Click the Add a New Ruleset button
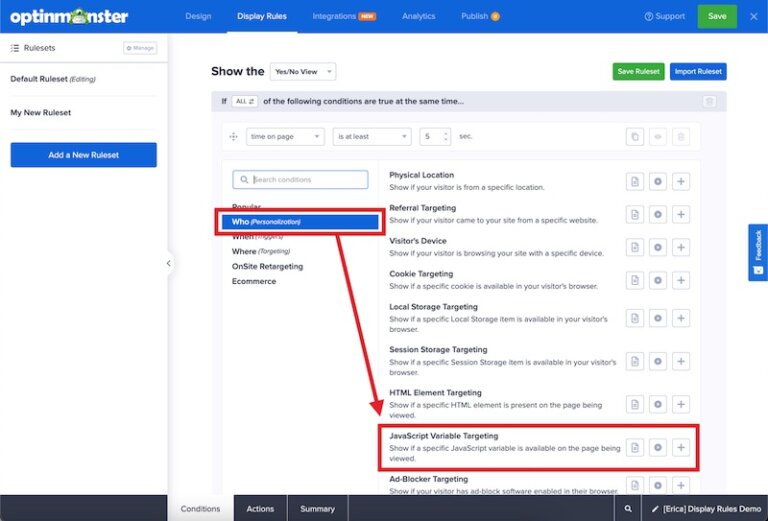This screenshot has width=768, height=521. (83, 155)
